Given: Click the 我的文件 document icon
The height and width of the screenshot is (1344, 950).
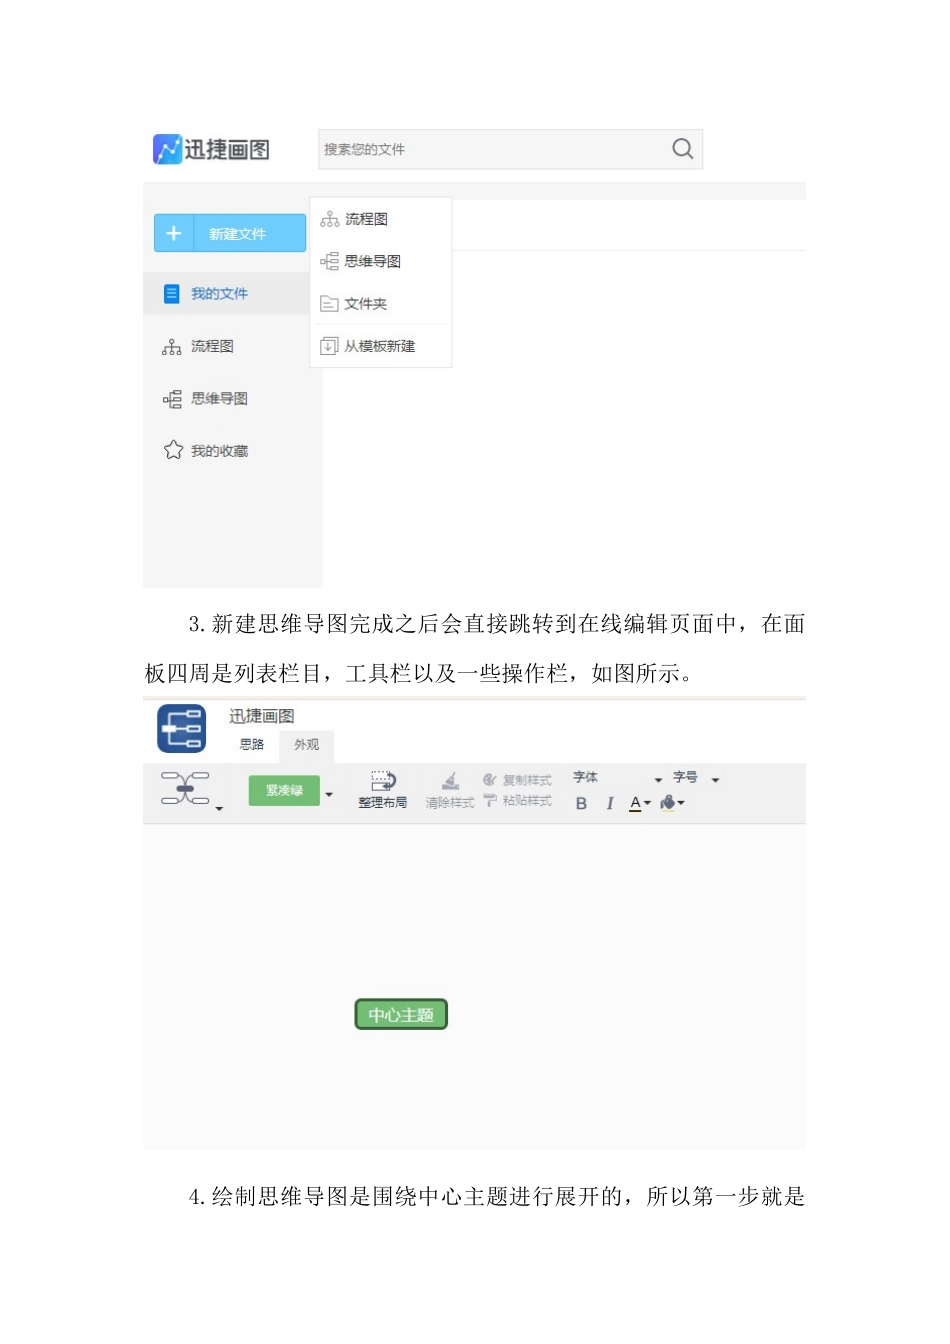Looking at the screenshot, I should 171,294.
